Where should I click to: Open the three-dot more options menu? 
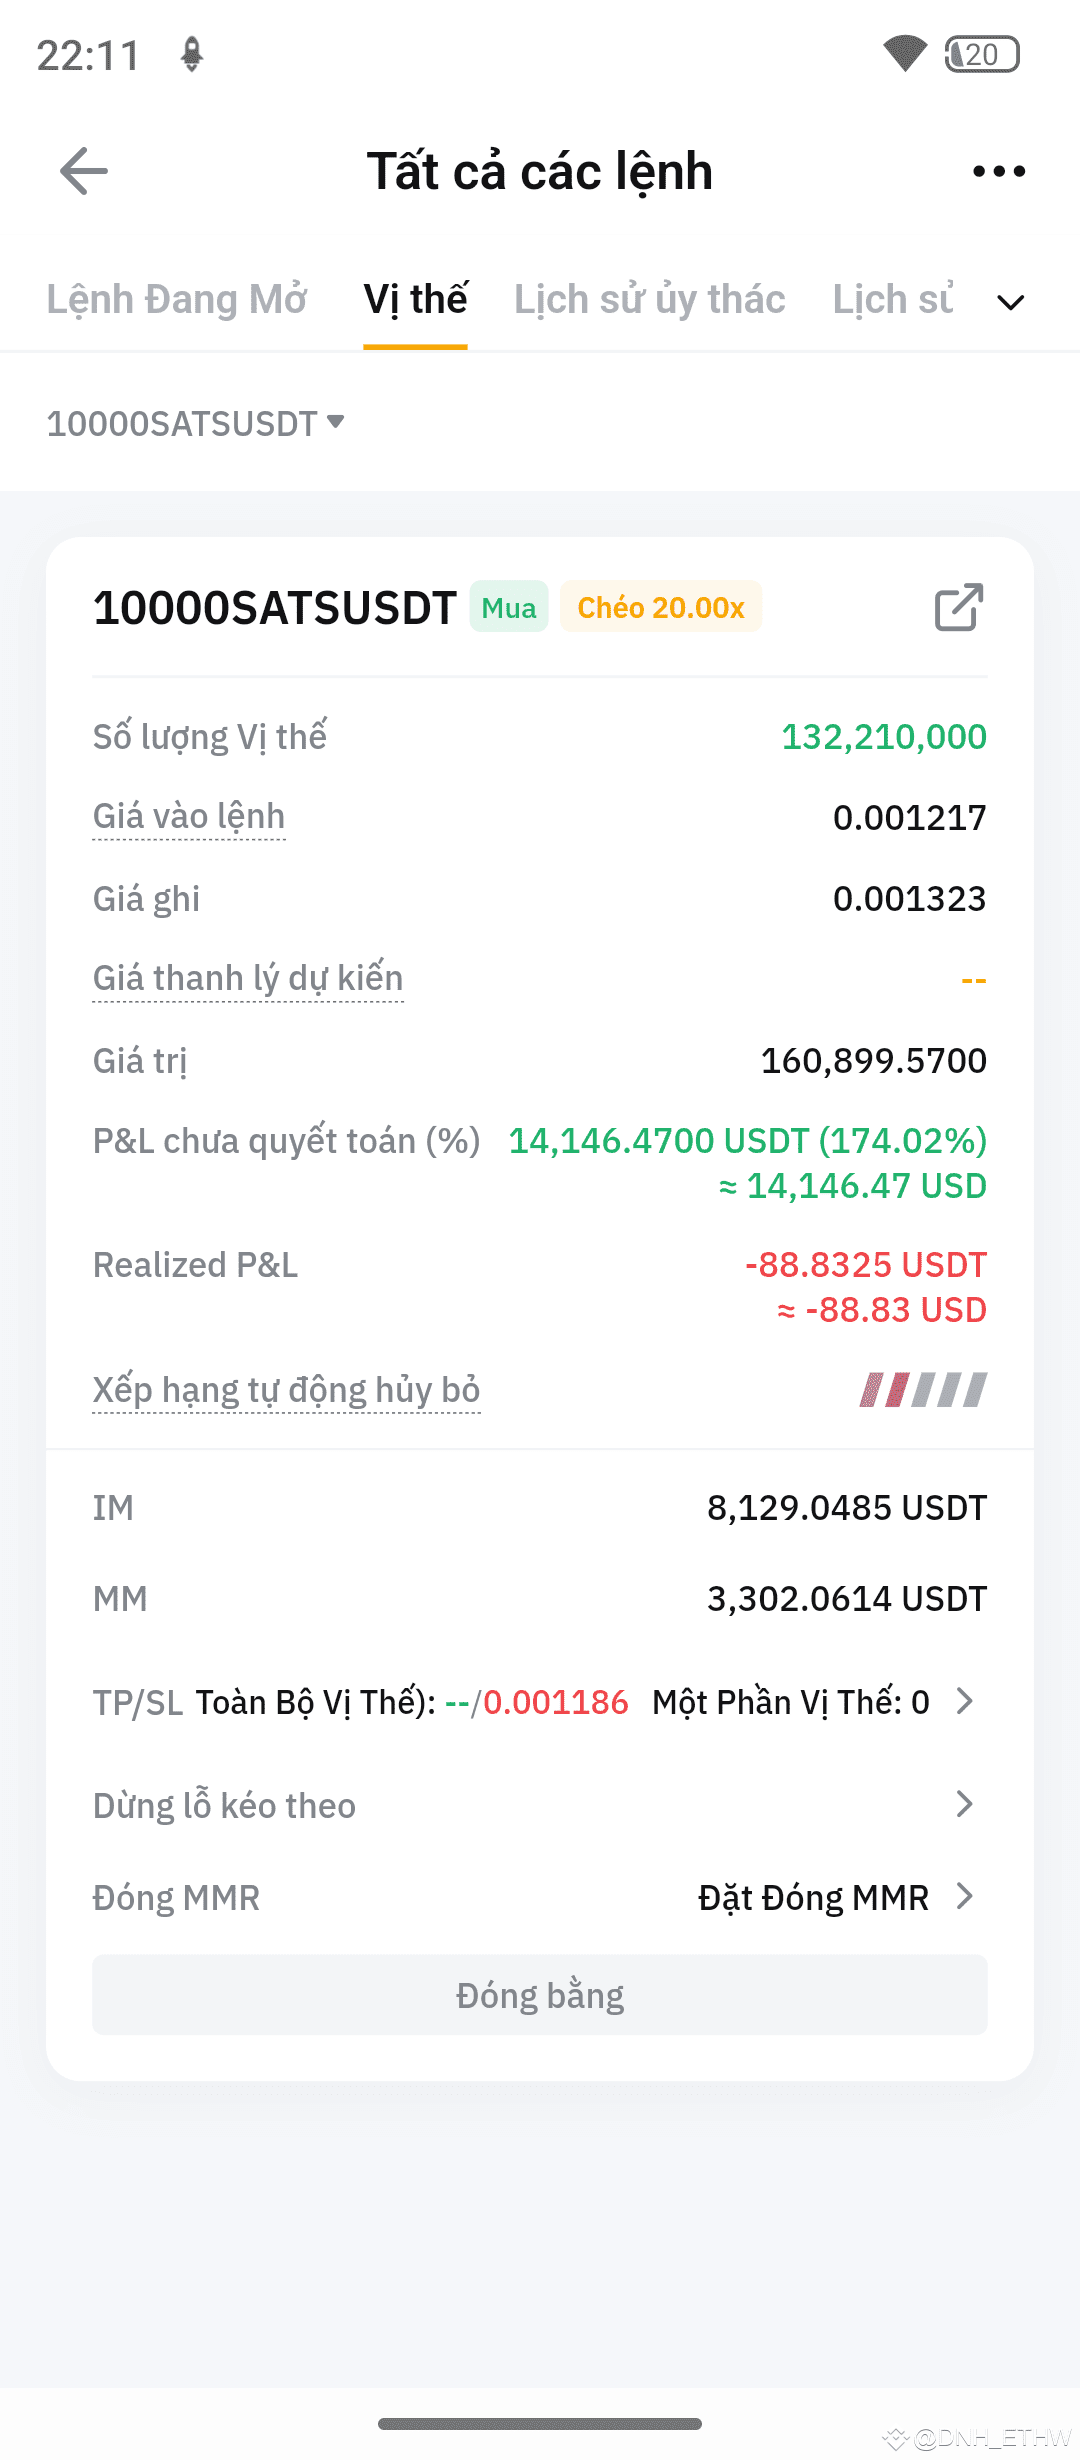(x=999, y=171)
